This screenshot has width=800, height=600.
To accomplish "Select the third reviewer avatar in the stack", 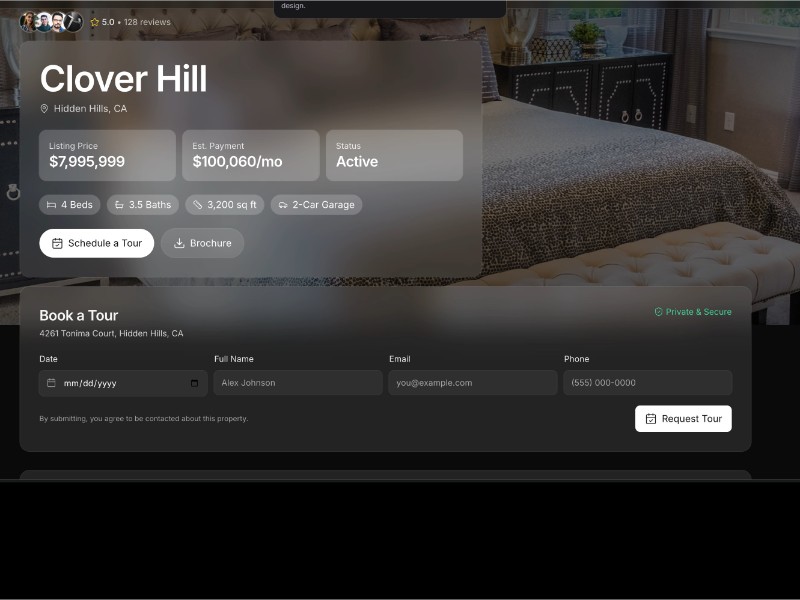I will click(58, 21).
